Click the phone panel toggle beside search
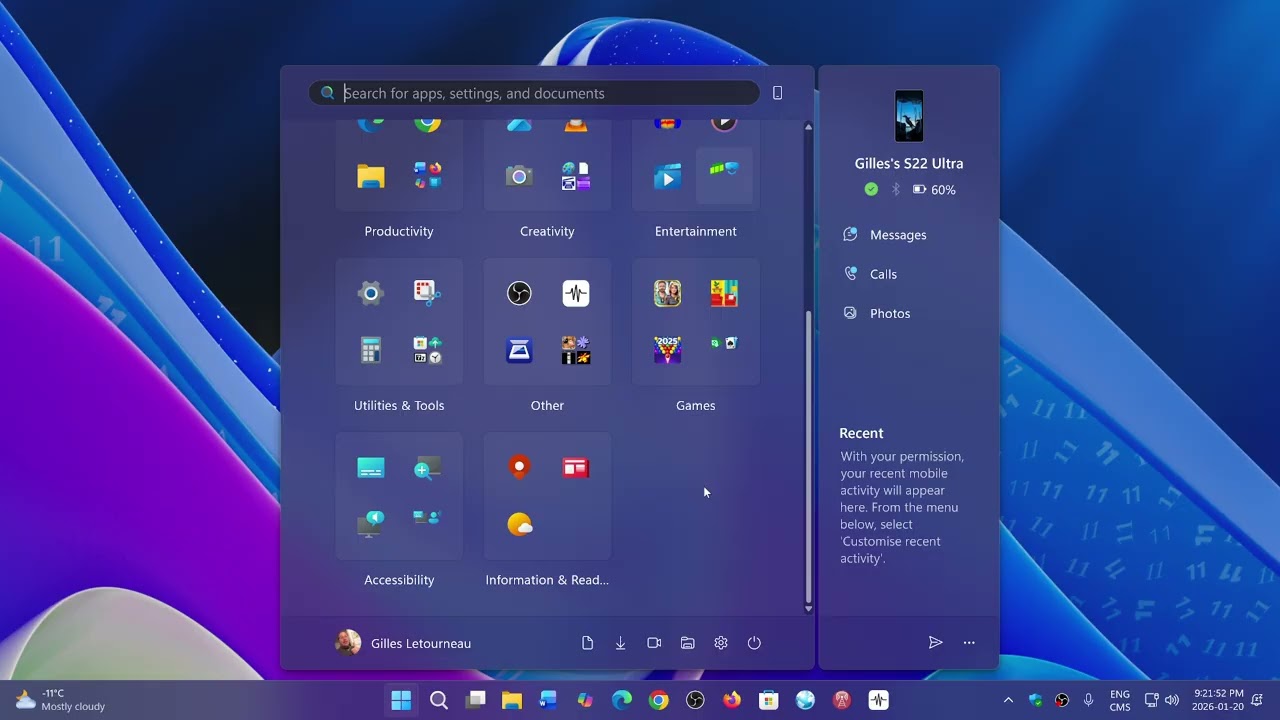This screenshot has height=720, width=1280. (777, 93)
